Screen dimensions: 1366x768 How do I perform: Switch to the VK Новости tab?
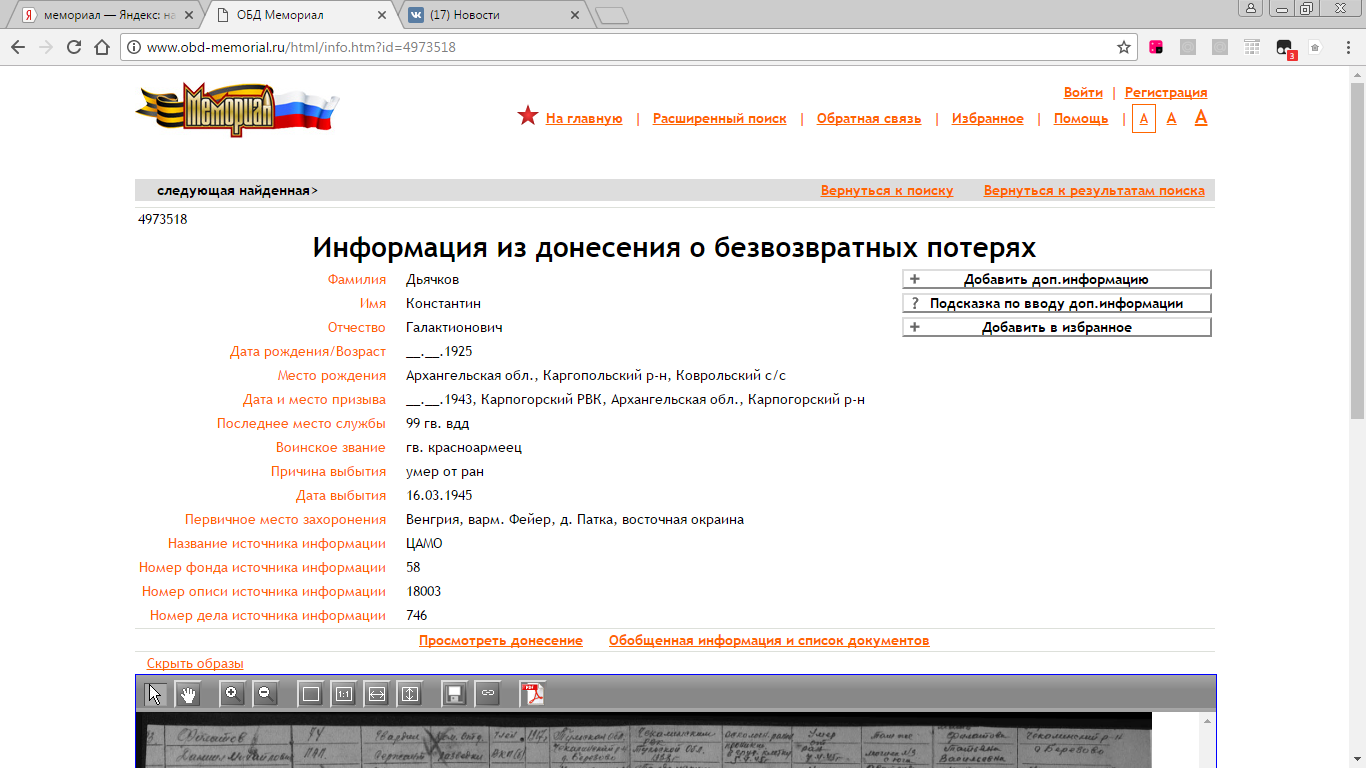click(x=495, y=15)
